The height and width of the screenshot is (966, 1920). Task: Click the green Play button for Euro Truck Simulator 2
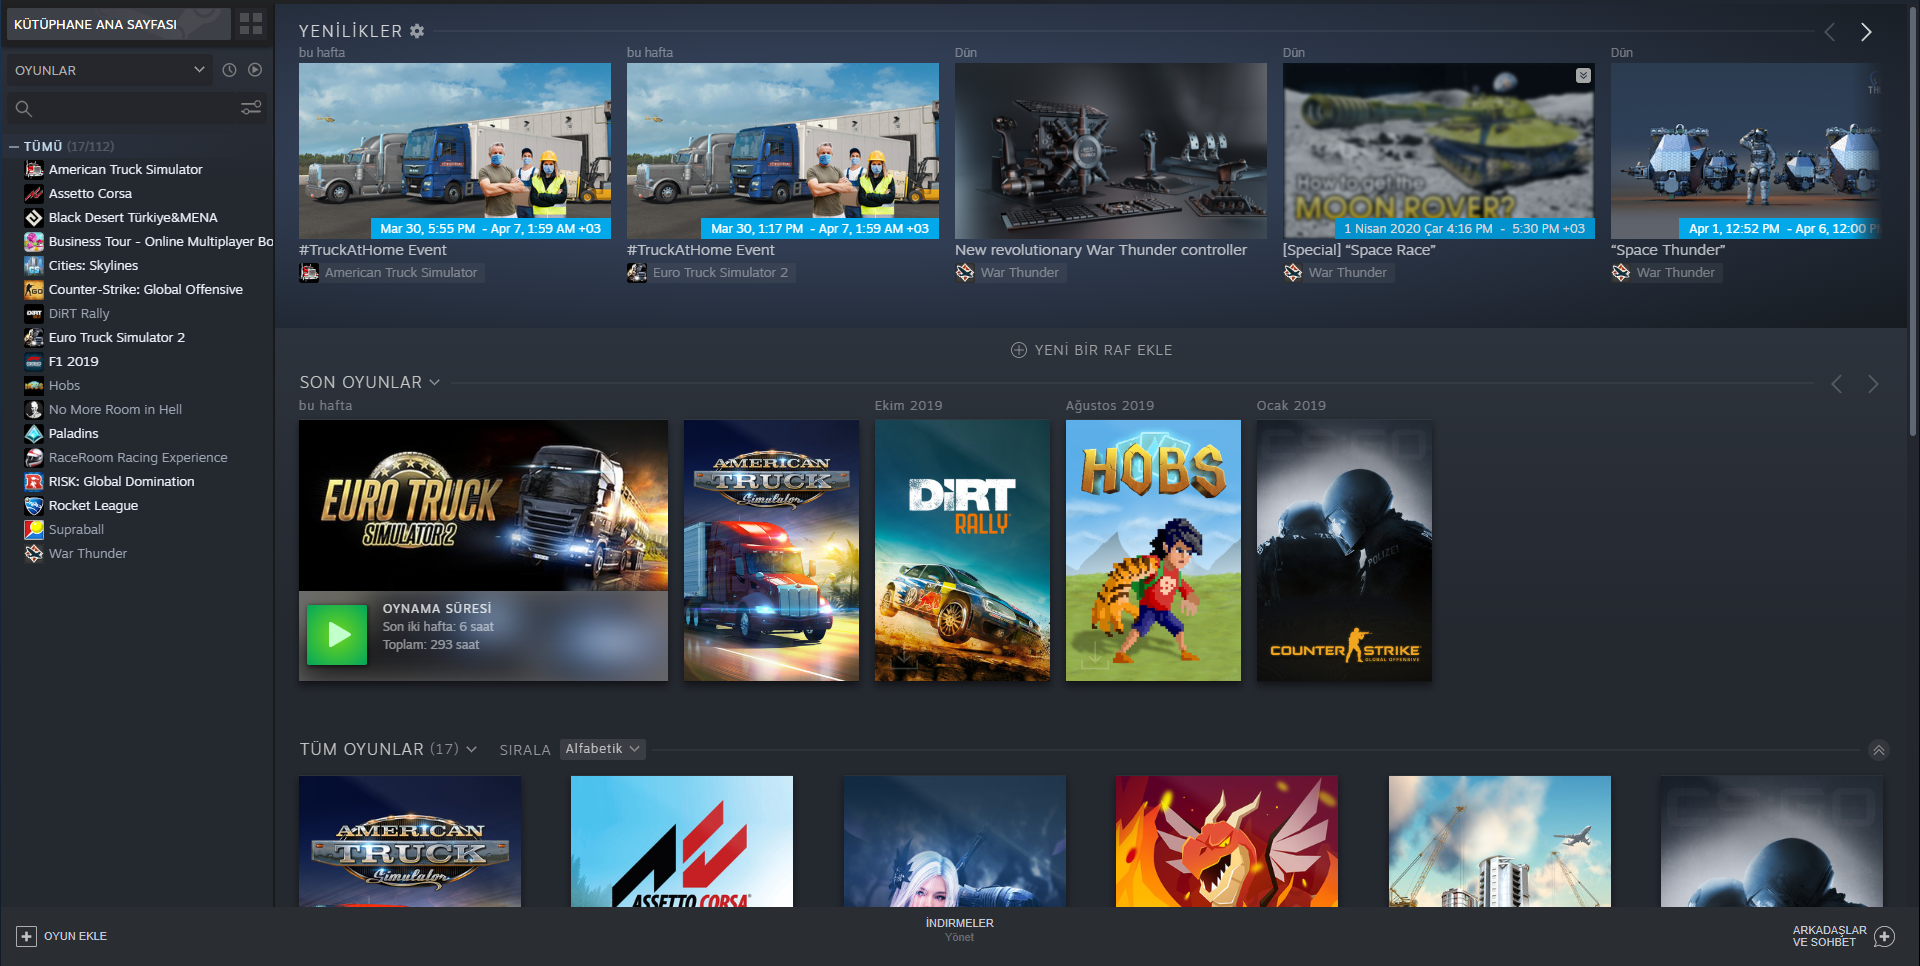[x=337, y=635]
